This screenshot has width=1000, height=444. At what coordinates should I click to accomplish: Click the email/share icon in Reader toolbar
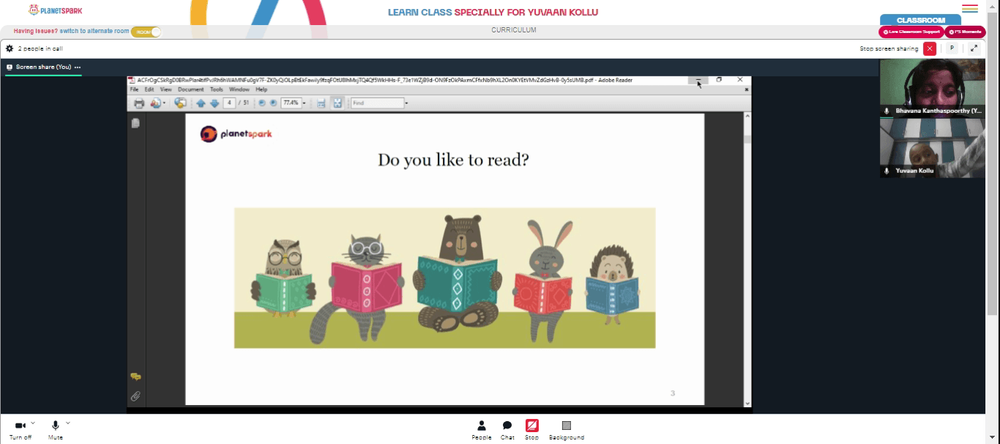180,103
